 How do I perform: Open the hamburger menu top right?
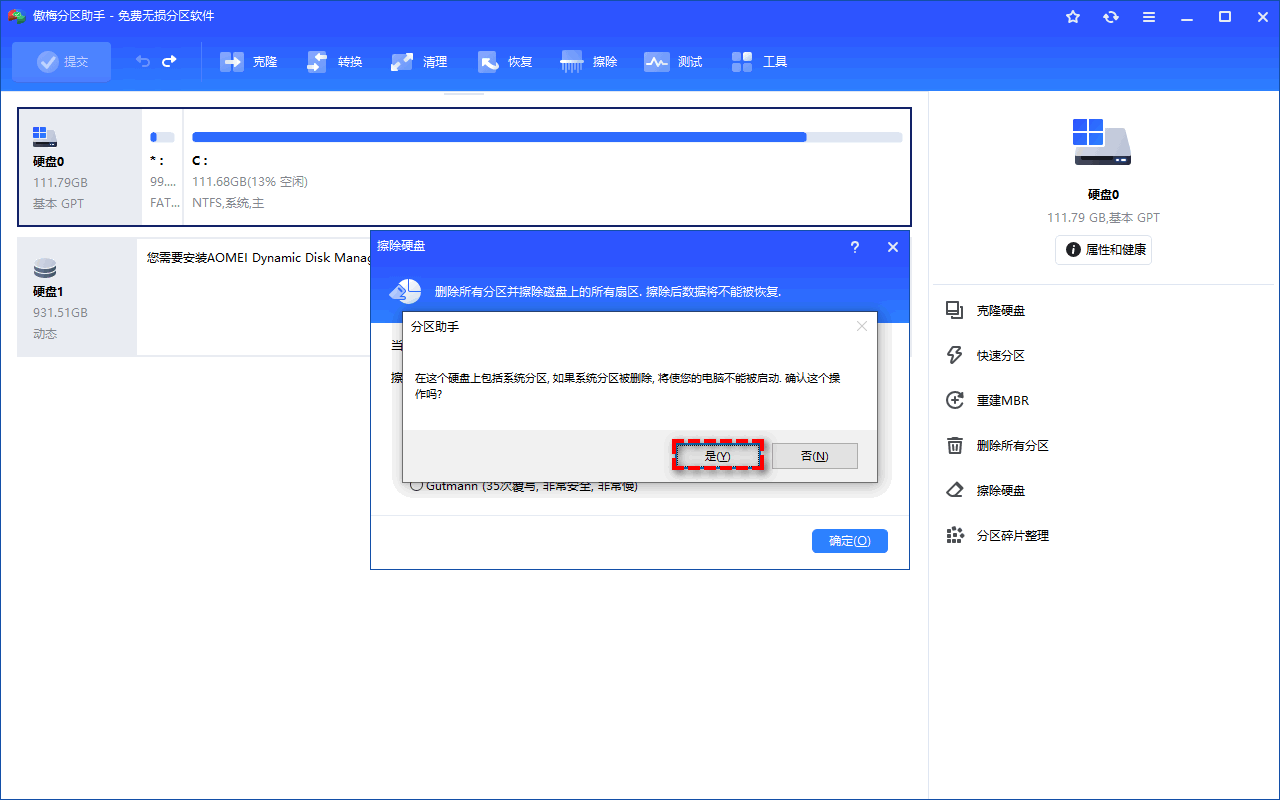1148,16
